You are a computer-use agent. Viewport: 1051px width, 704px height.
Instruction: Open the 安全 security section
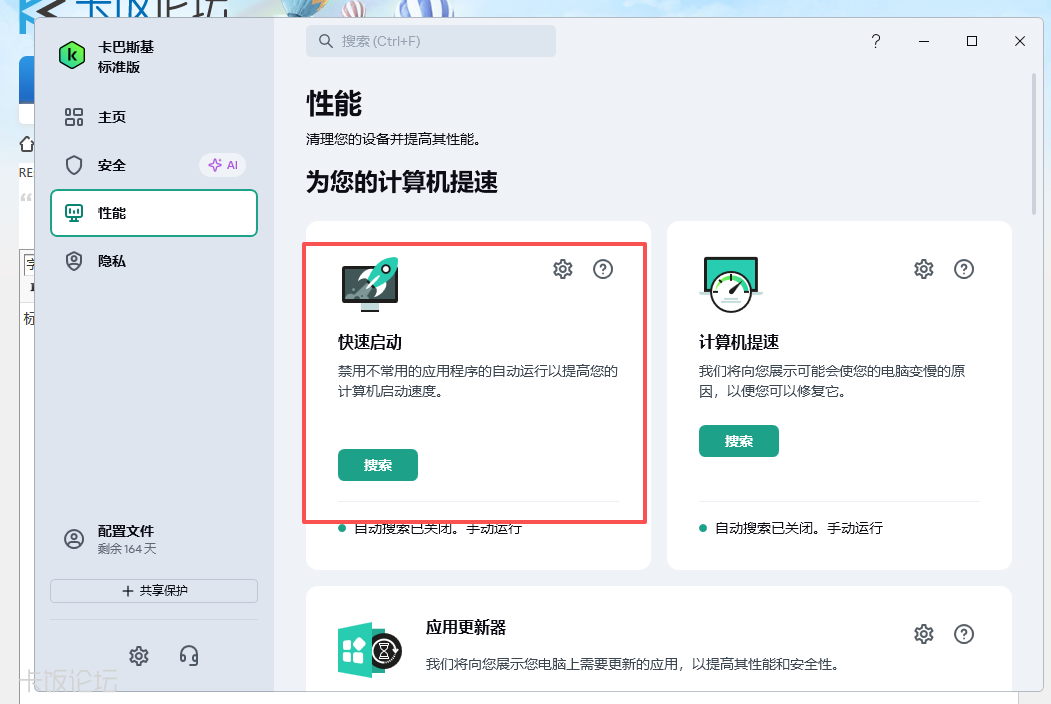(x=154, y=165)
